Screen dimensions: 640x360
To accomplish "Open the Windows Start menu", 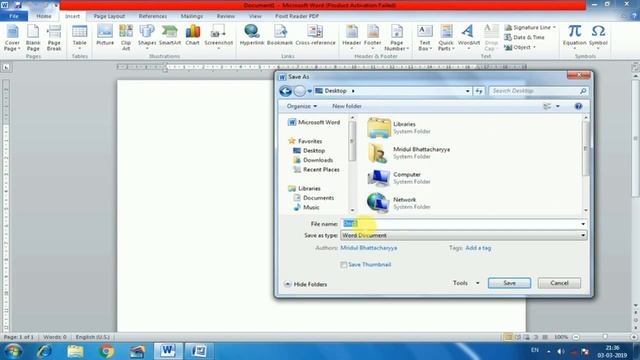I will (13, 351).
